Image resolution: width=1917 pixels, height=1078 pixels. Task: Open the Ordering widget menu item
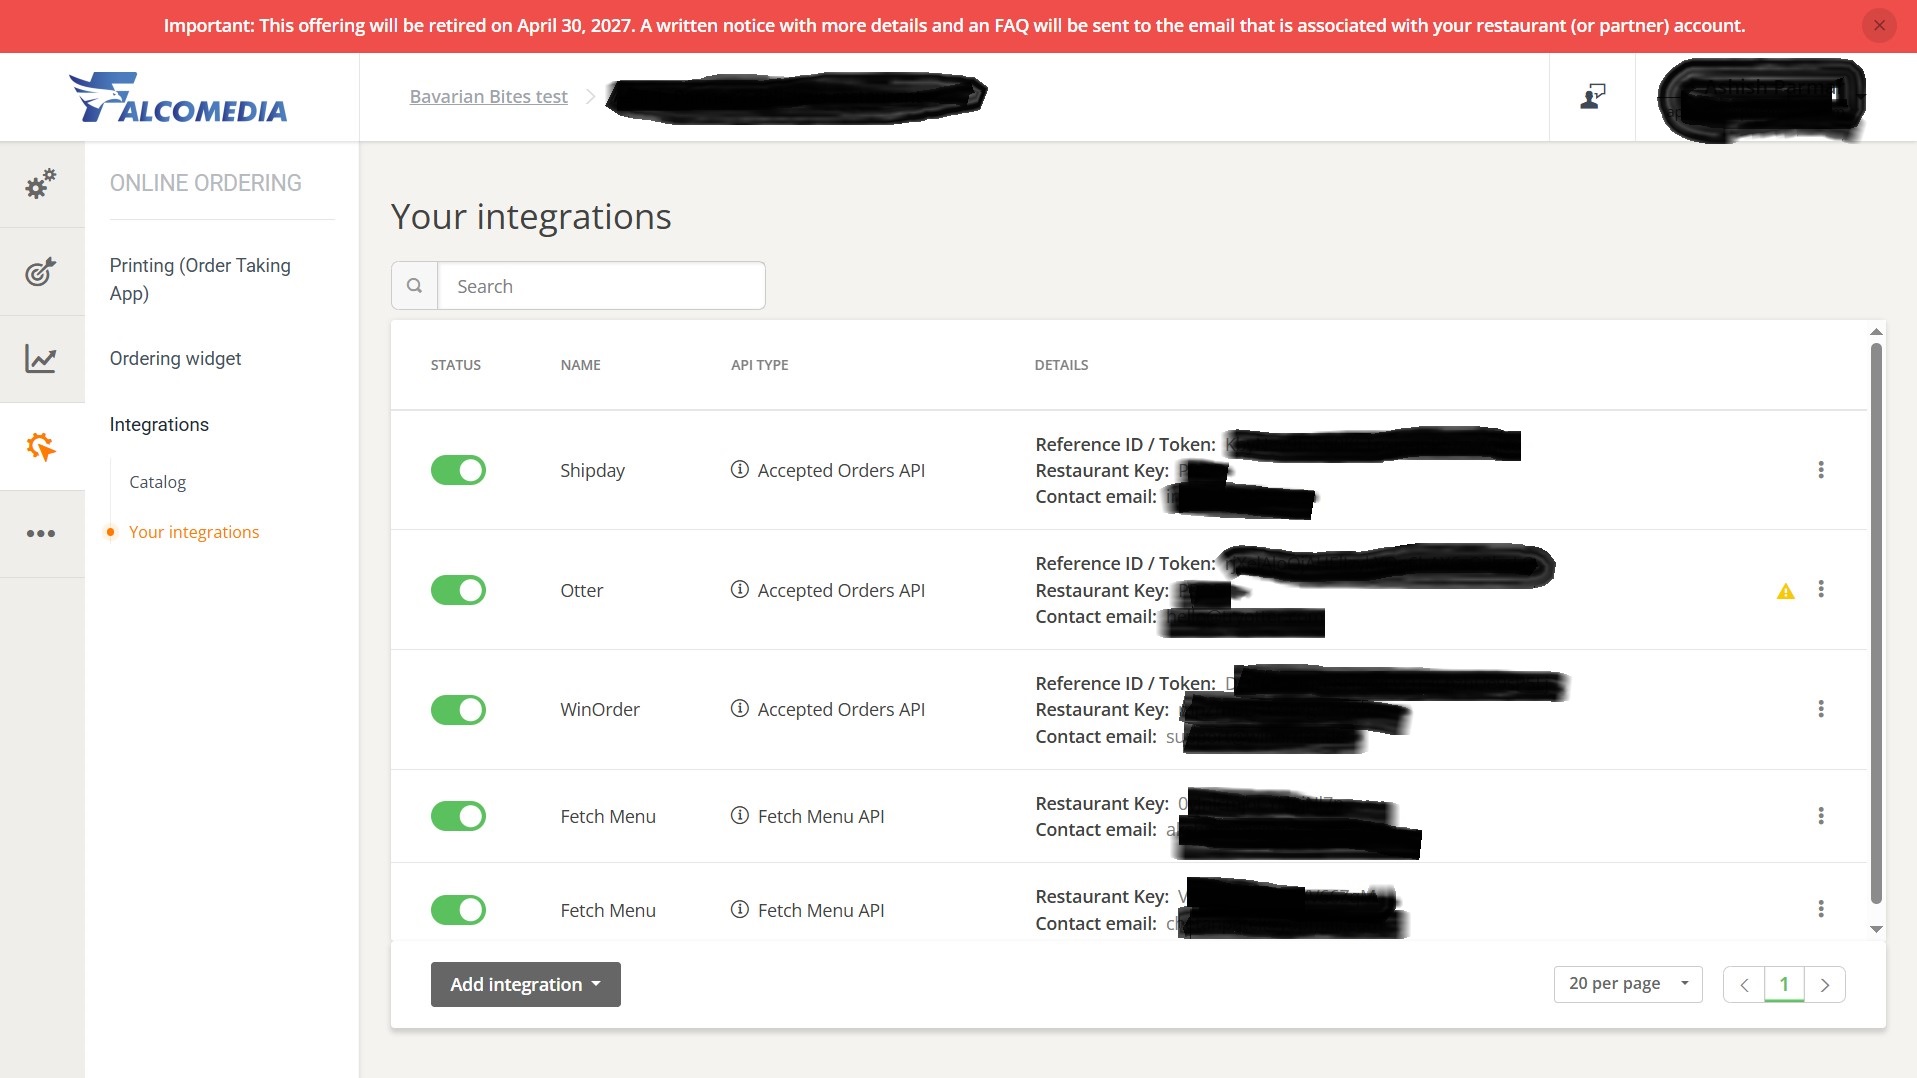click(x=175, y=358)
